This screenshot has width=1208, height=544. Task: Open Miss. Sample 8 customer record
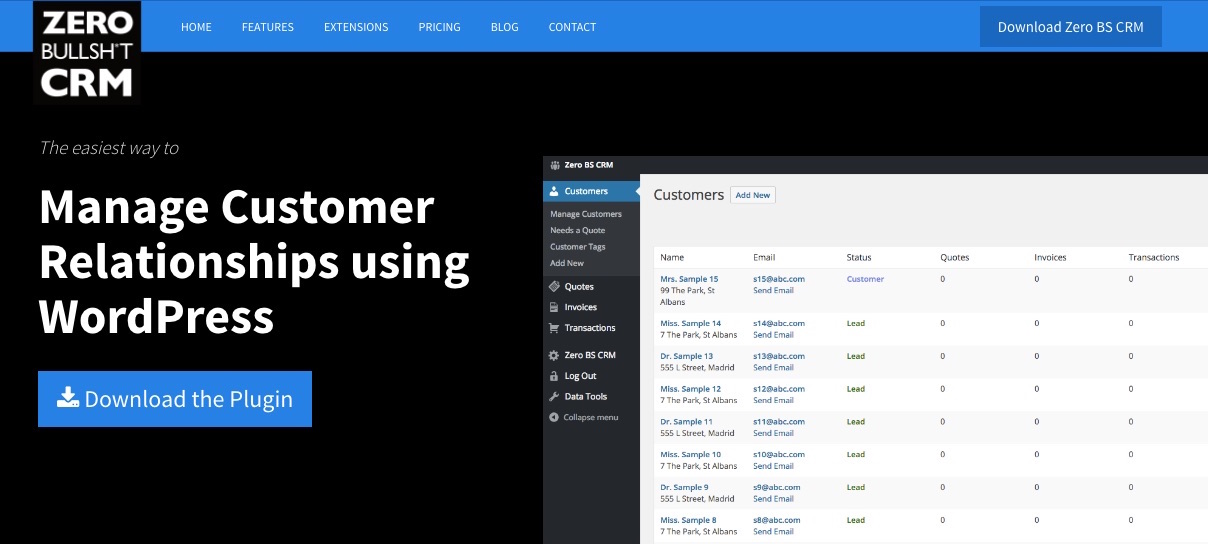[689, 520]
